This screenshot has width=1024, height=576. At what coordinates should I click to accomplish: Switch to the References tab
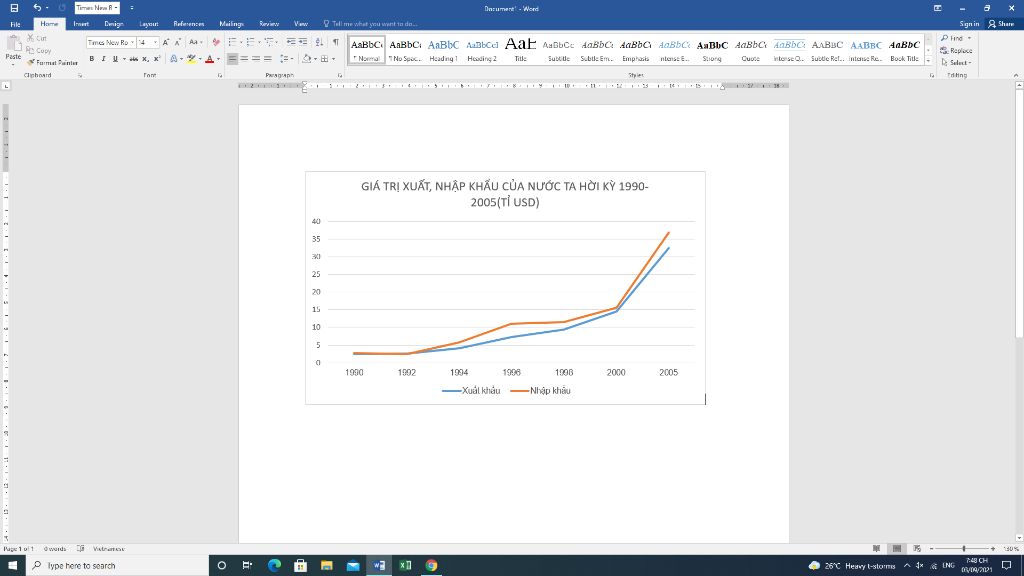tap(189, 24)
